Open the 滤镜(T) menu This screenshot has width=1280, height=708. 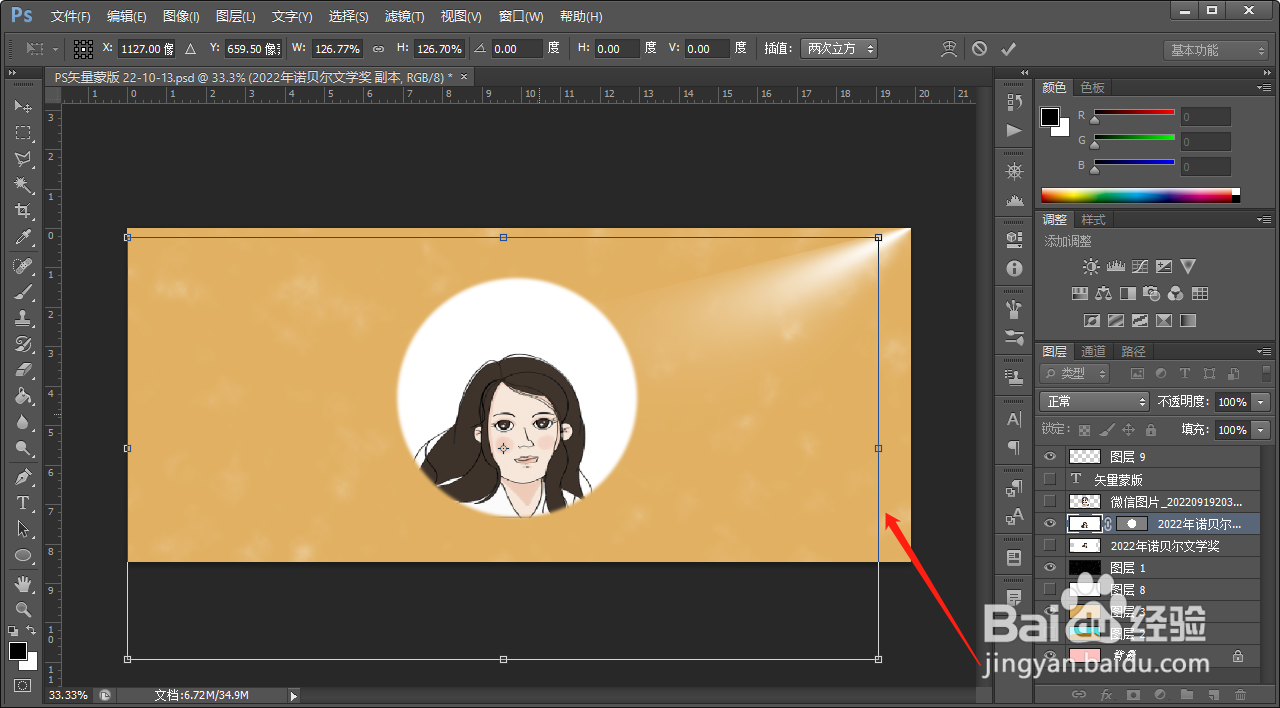pos(404,16)
